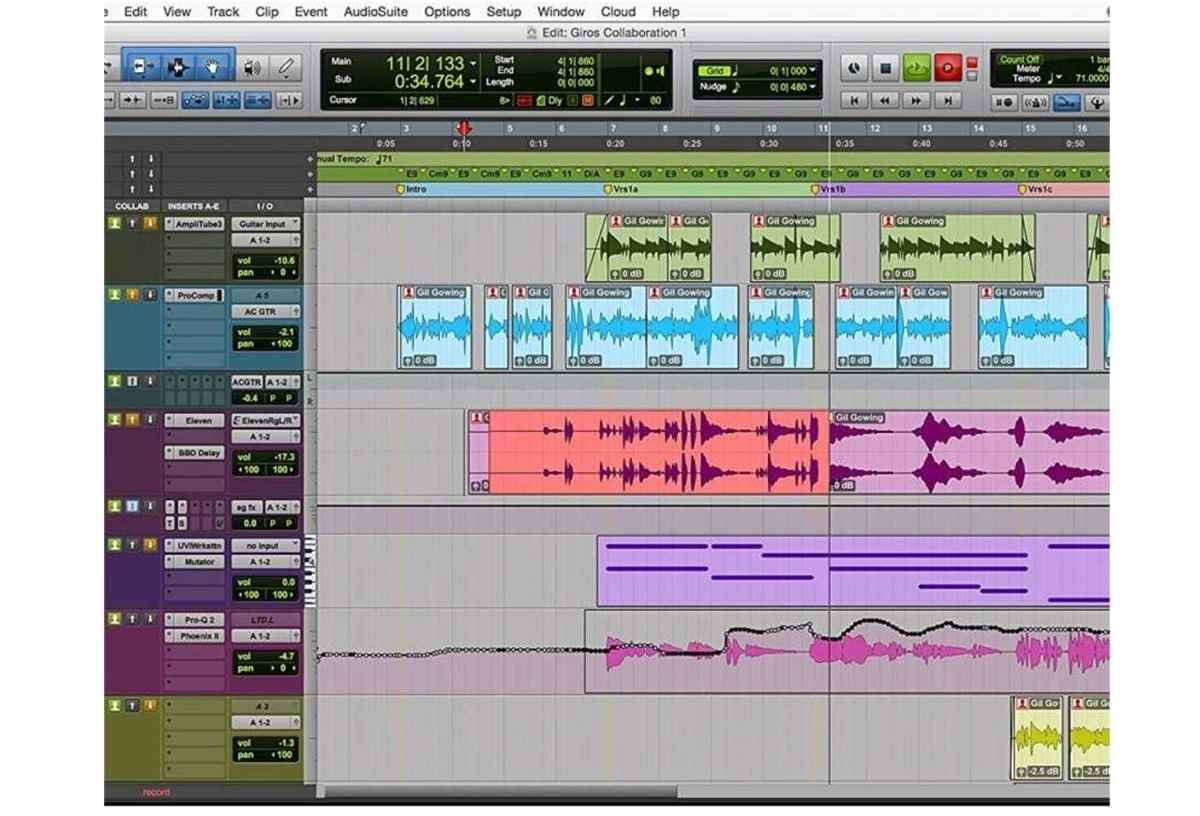This screenshot has width=1200, height=816.
Task: Select the Scrubber speaker tool
Action: (251, 67)
